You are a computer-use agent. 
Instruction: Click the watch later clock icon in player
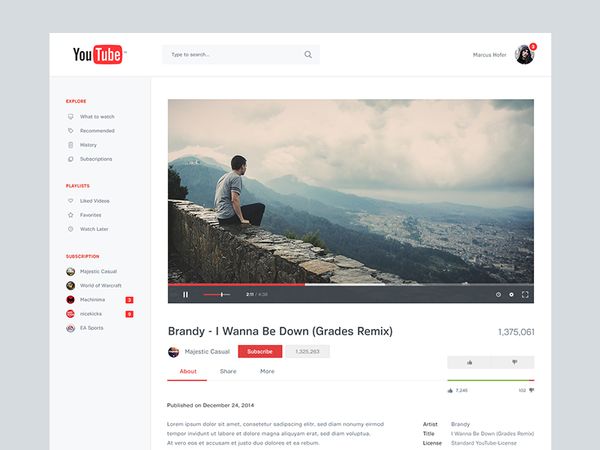pos(498,294)
